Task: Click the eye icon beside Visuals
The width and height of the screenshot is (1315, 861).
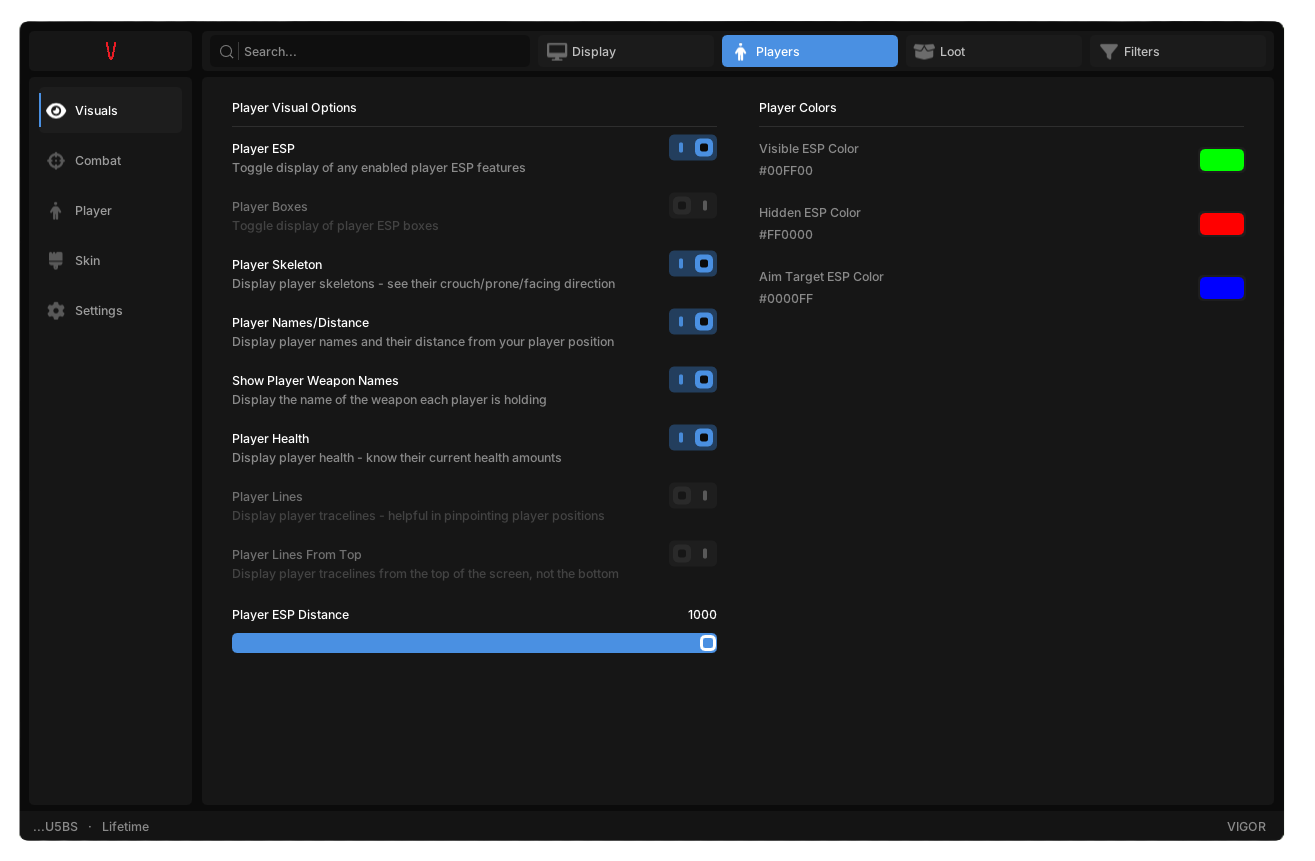Action: click(x=56, y=110)
